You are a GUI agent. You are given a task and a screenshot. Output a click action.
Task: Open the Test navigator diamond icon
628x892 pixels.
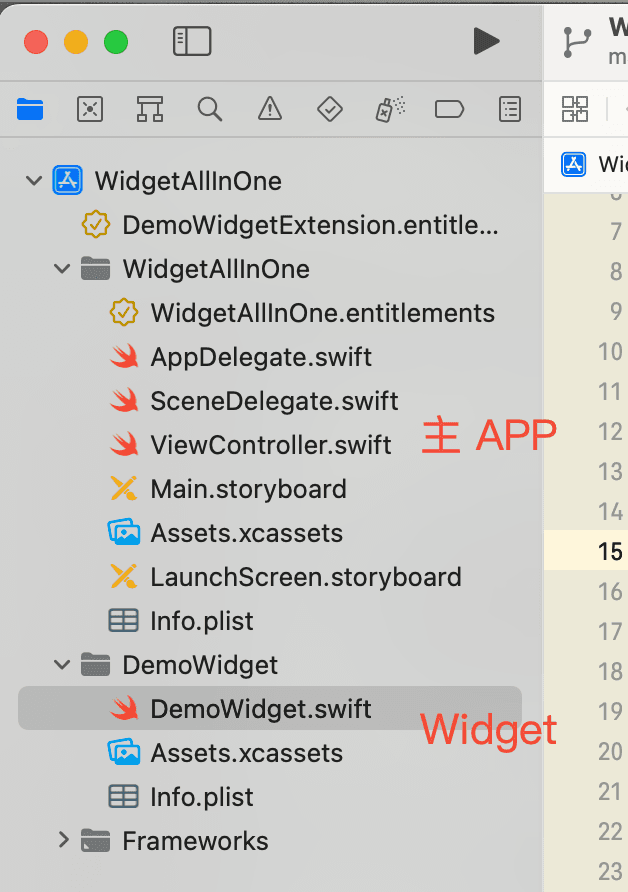330,109
